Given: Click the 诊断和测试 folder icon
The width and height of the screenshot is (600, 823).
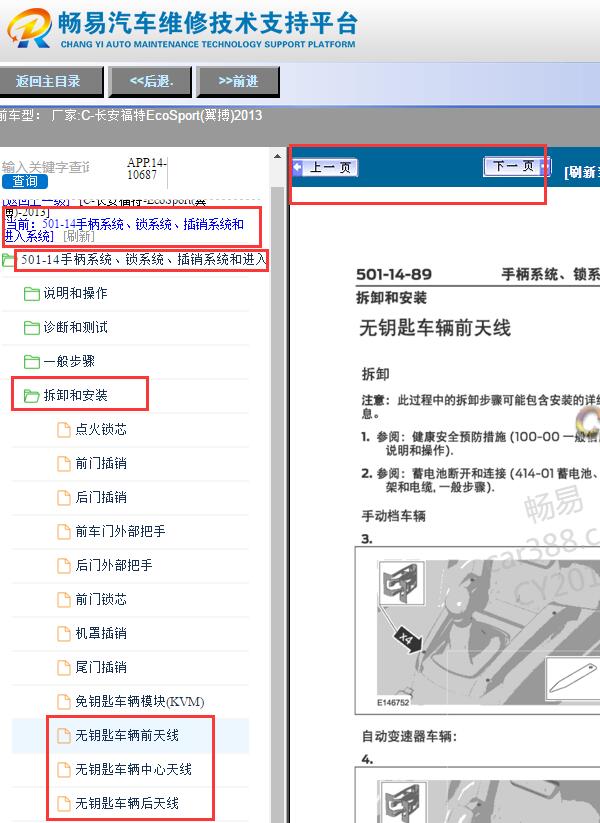Looking at the screenshot, I should pyautogui.click(x=31, y=328).
